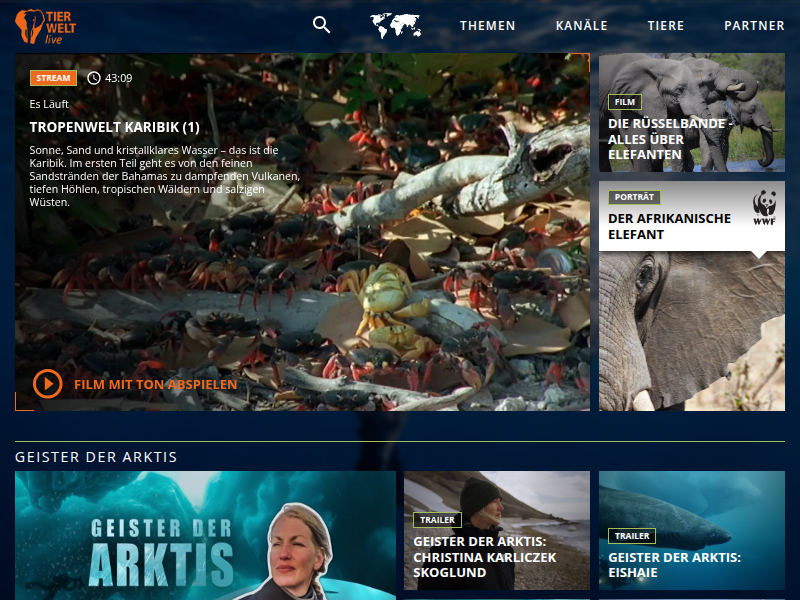Open the Kanäle menu
Image resolution: width=800 pixels, height=600 pixels.
(x=581, y=26)
